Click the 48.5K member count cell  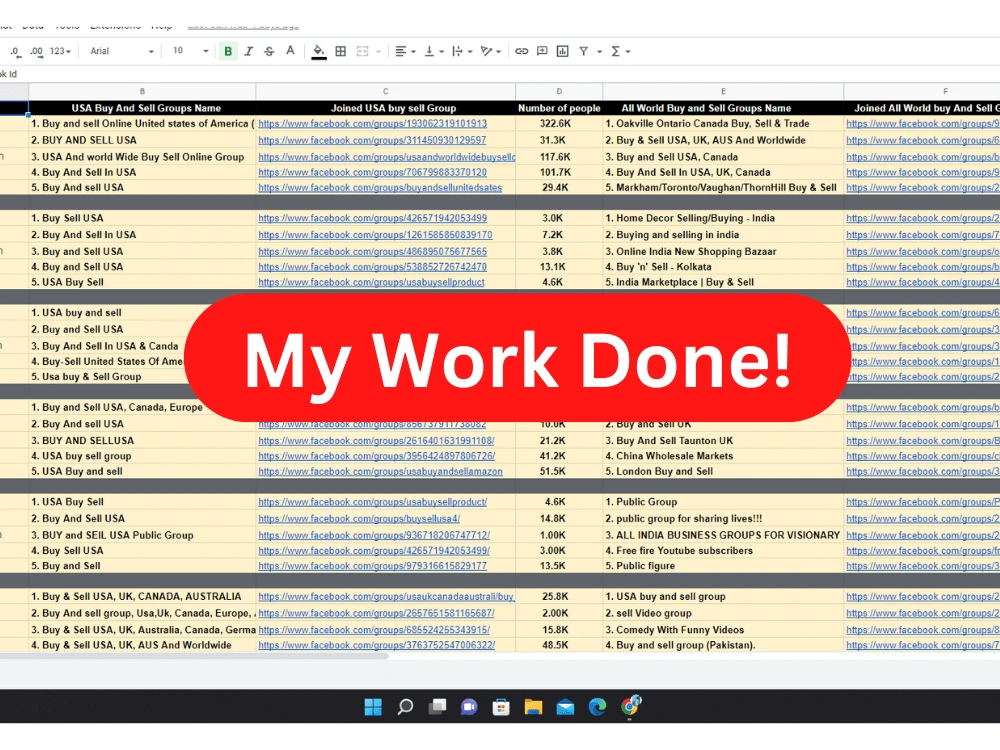(559, 645)
